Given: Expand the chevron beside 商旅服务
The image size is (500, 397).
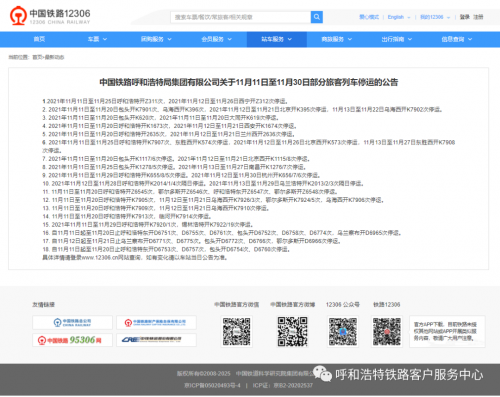Looking at the screenshot, I should [x=350, y=39].
